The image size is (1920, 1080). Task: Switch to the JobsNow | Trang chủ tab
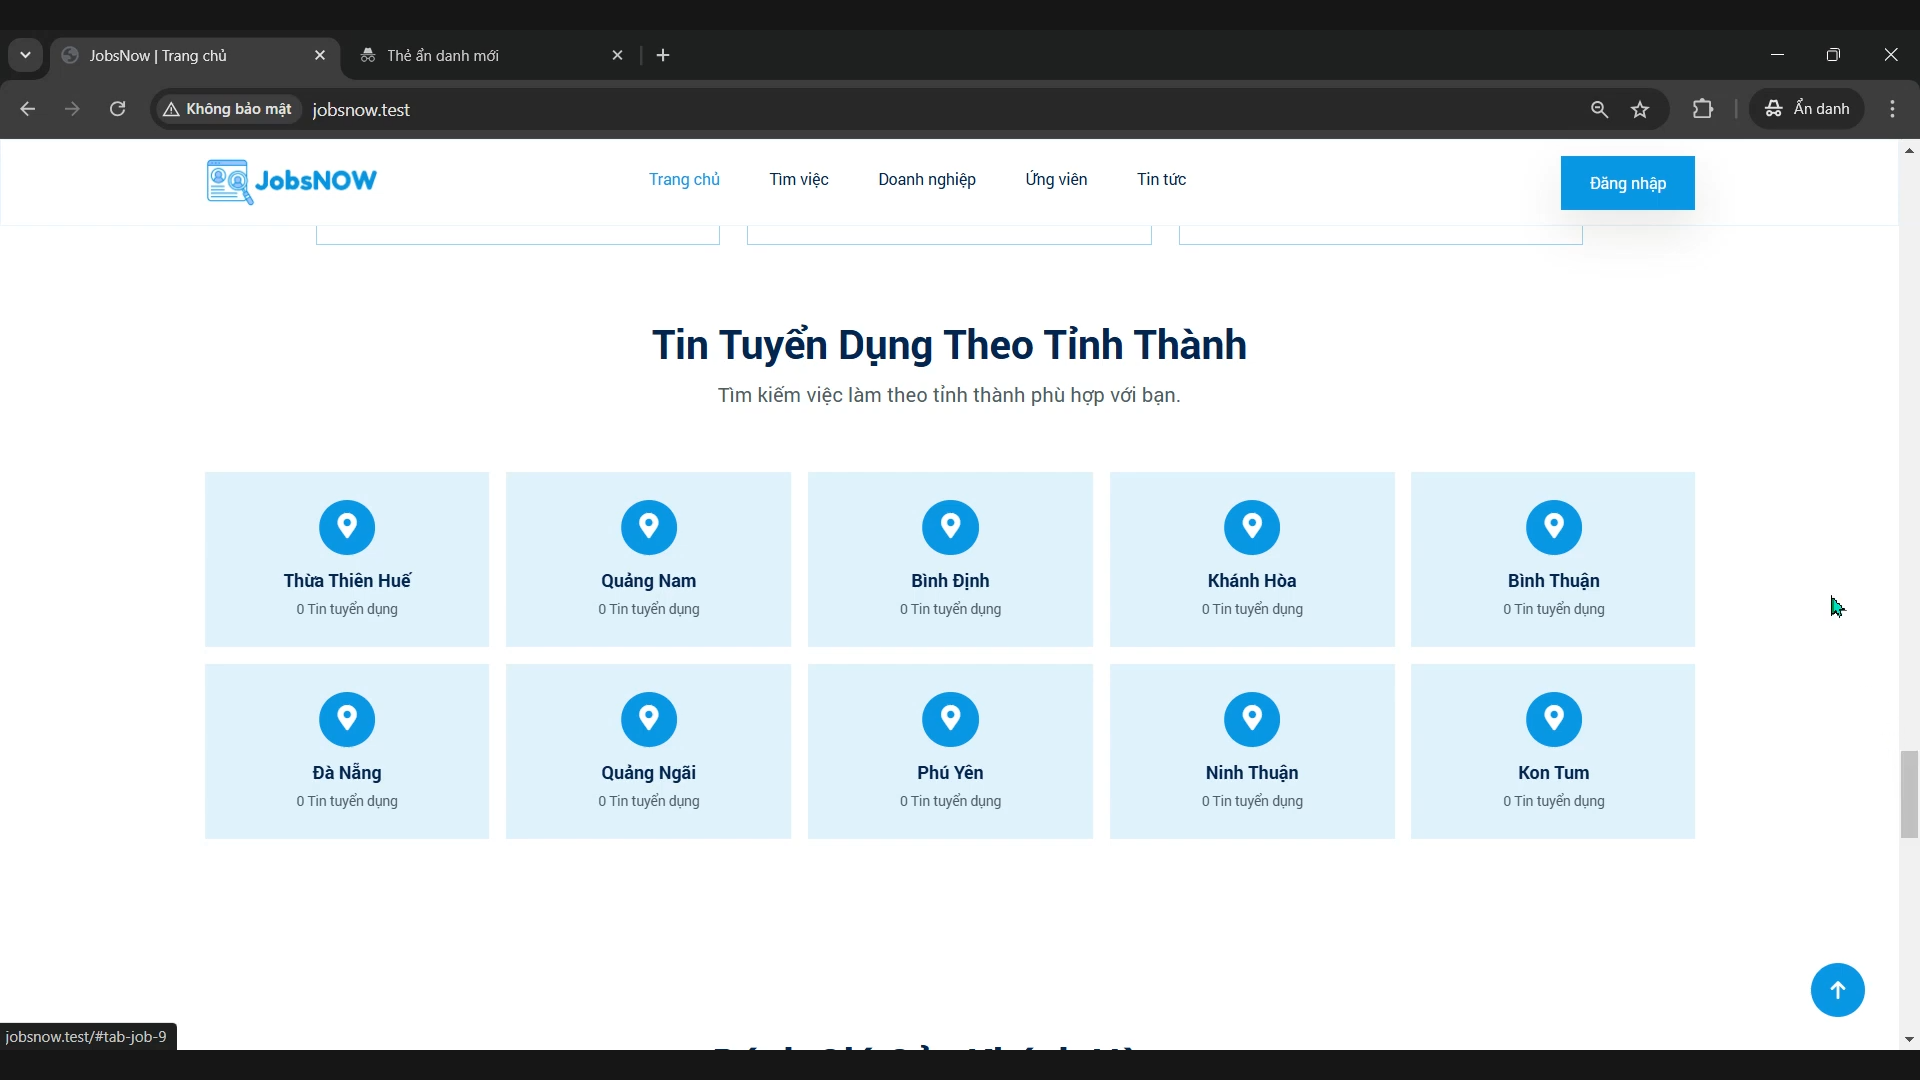(195, 56)
